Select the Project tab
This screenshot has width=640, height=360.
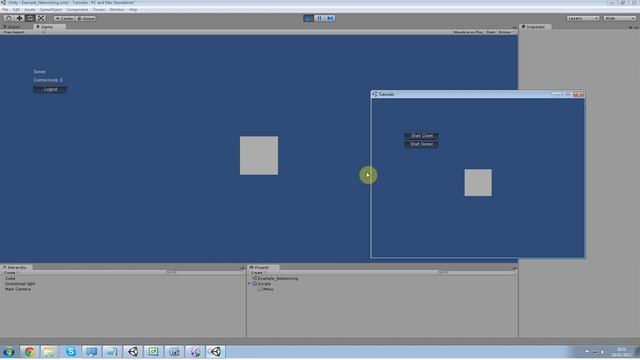[262, 267]
